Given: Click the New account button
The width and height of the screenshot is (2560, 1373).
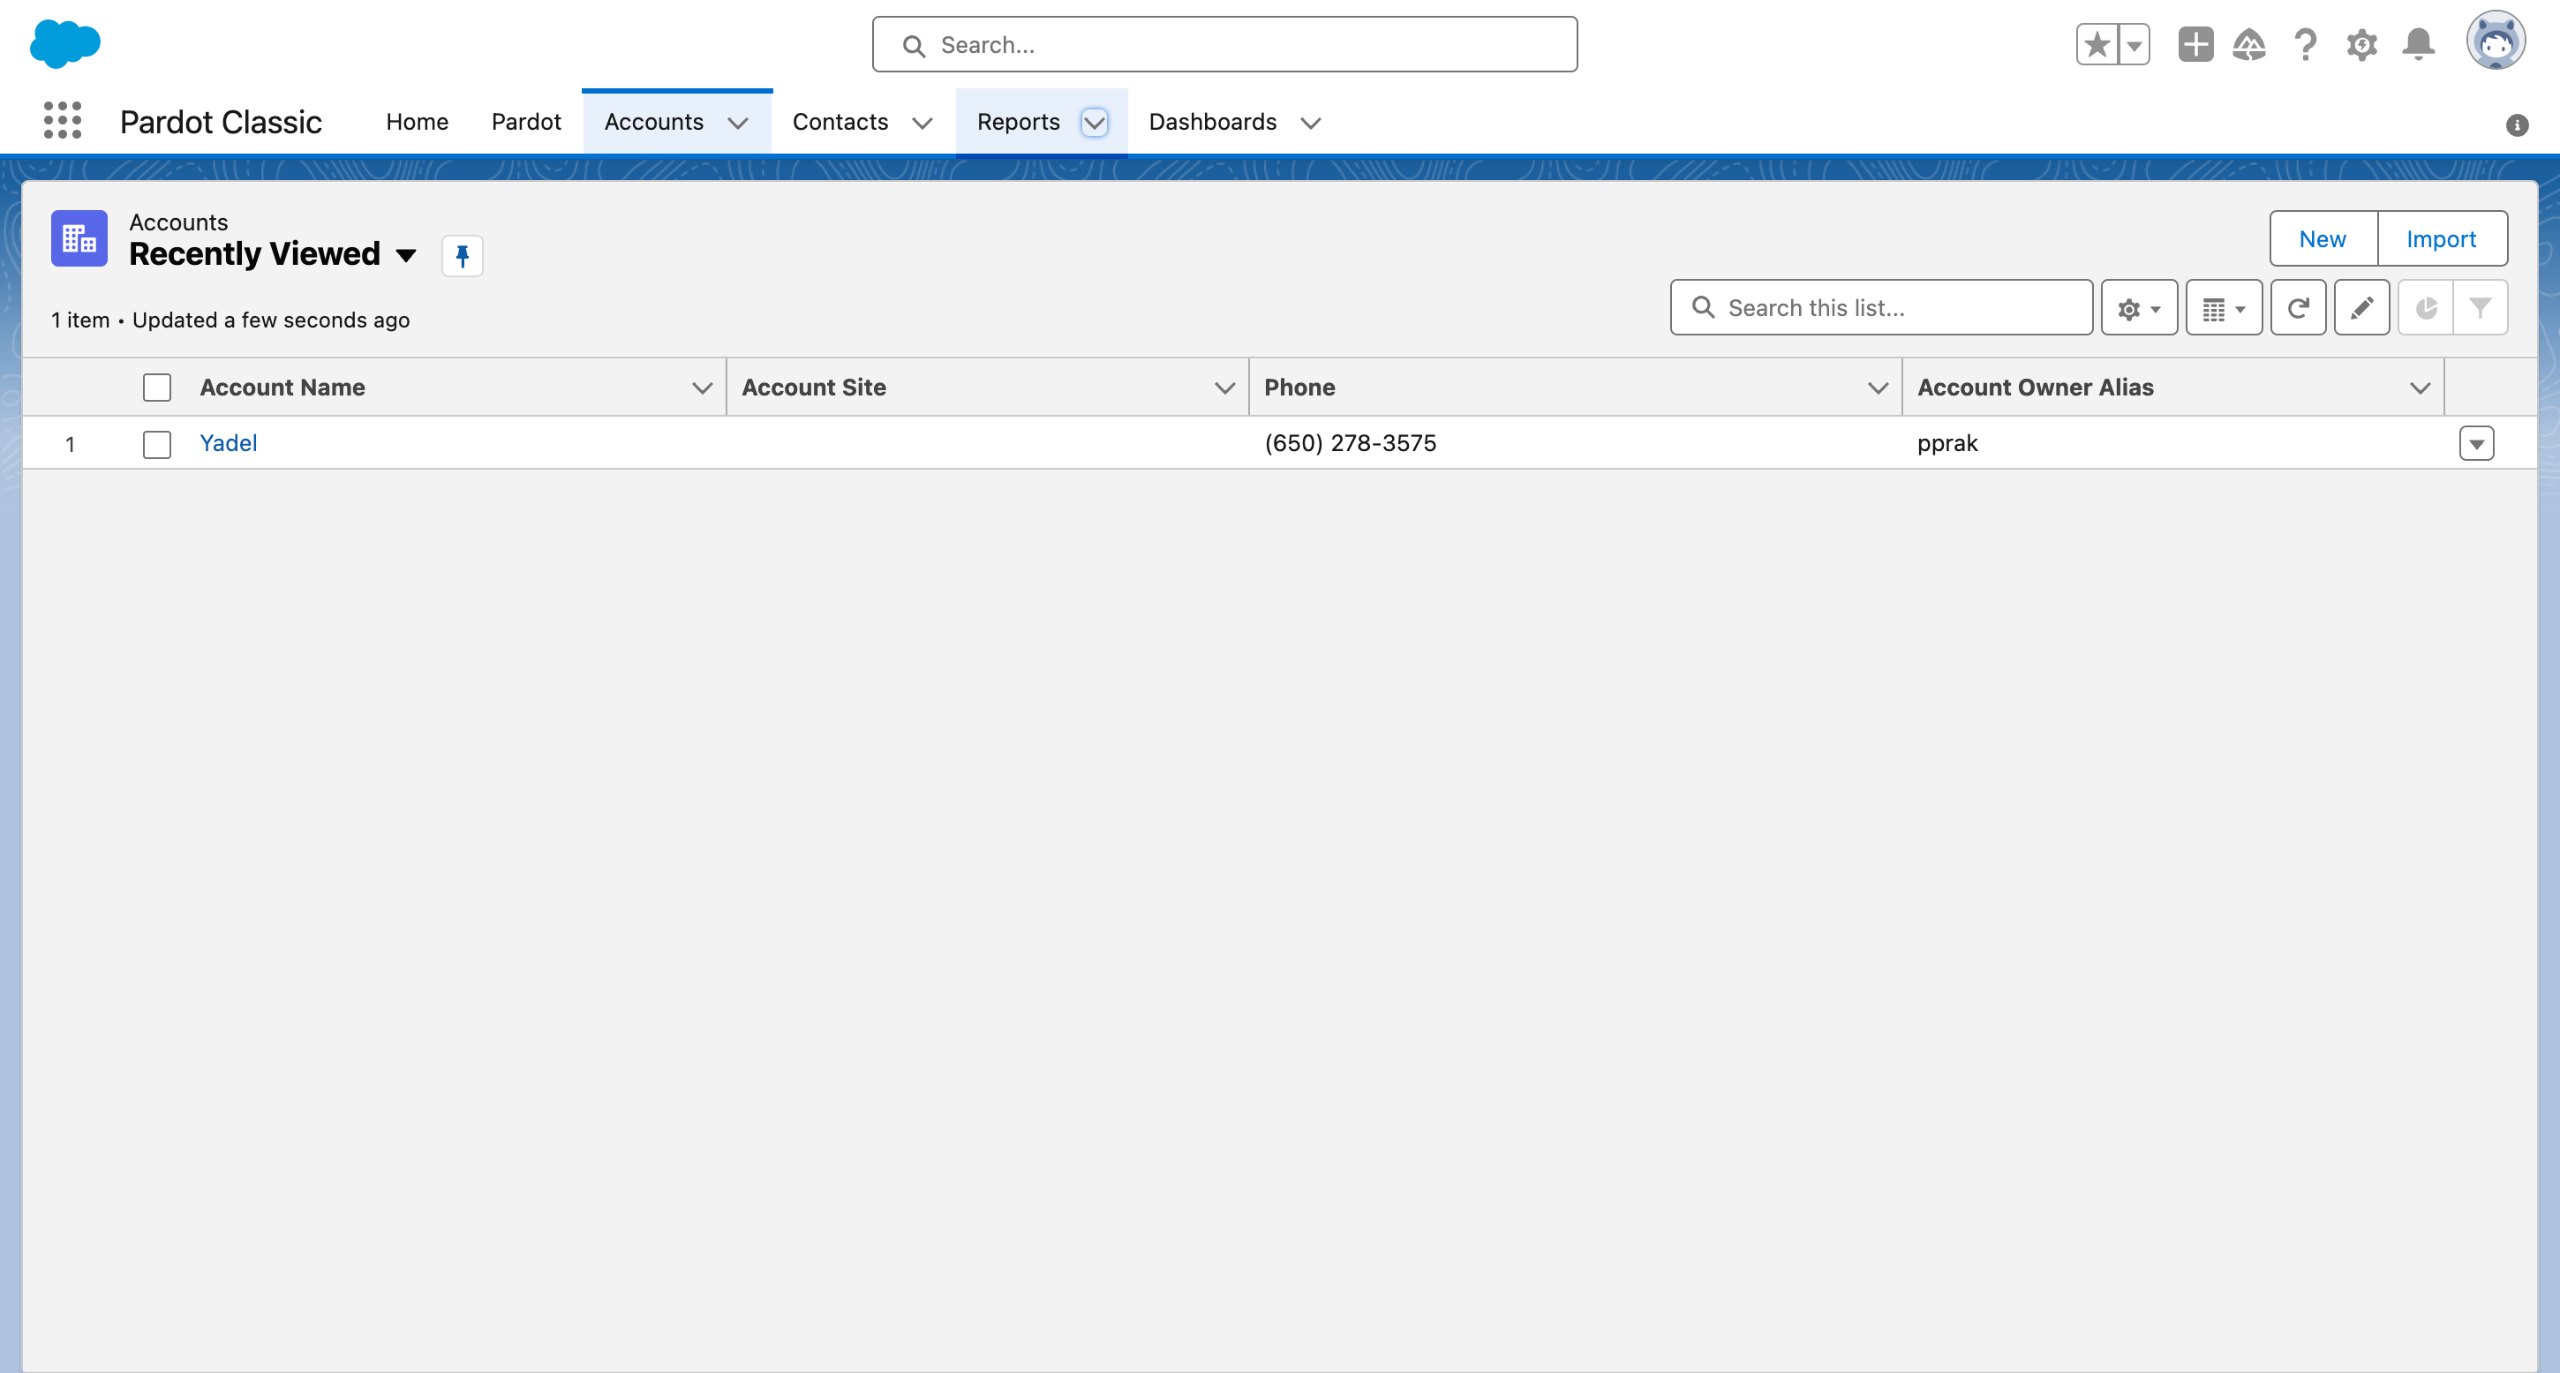Looking at the screenshot, I should click(2323, 238).
